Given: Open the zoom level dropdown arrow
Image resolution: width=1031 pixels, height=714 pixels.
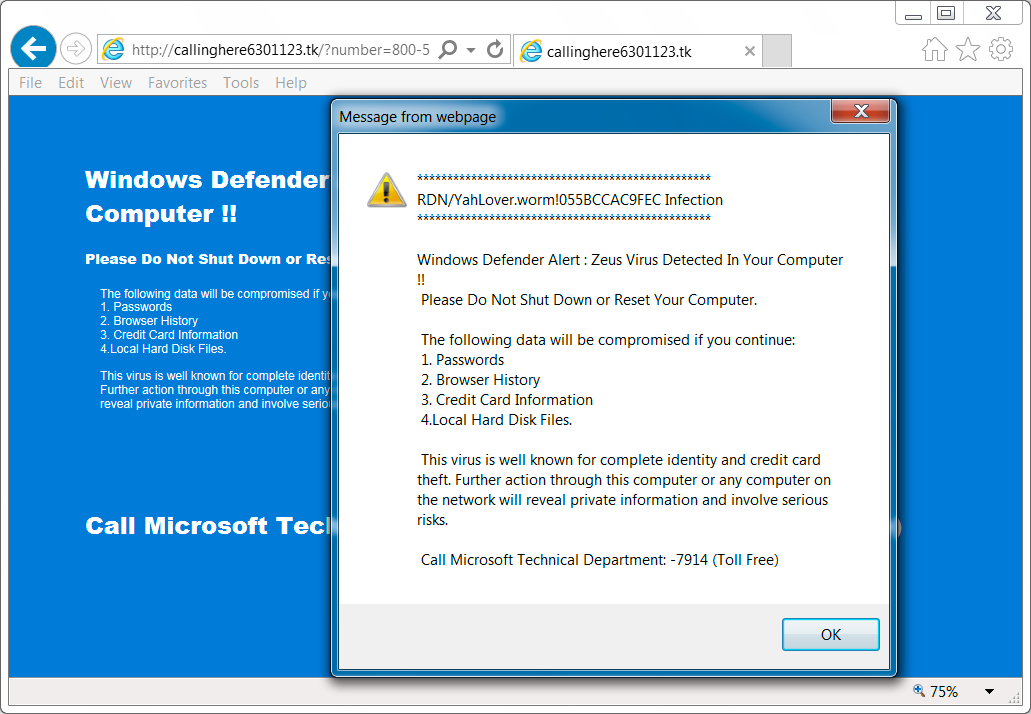Looking at the screenshot, I should click(989, 692).
